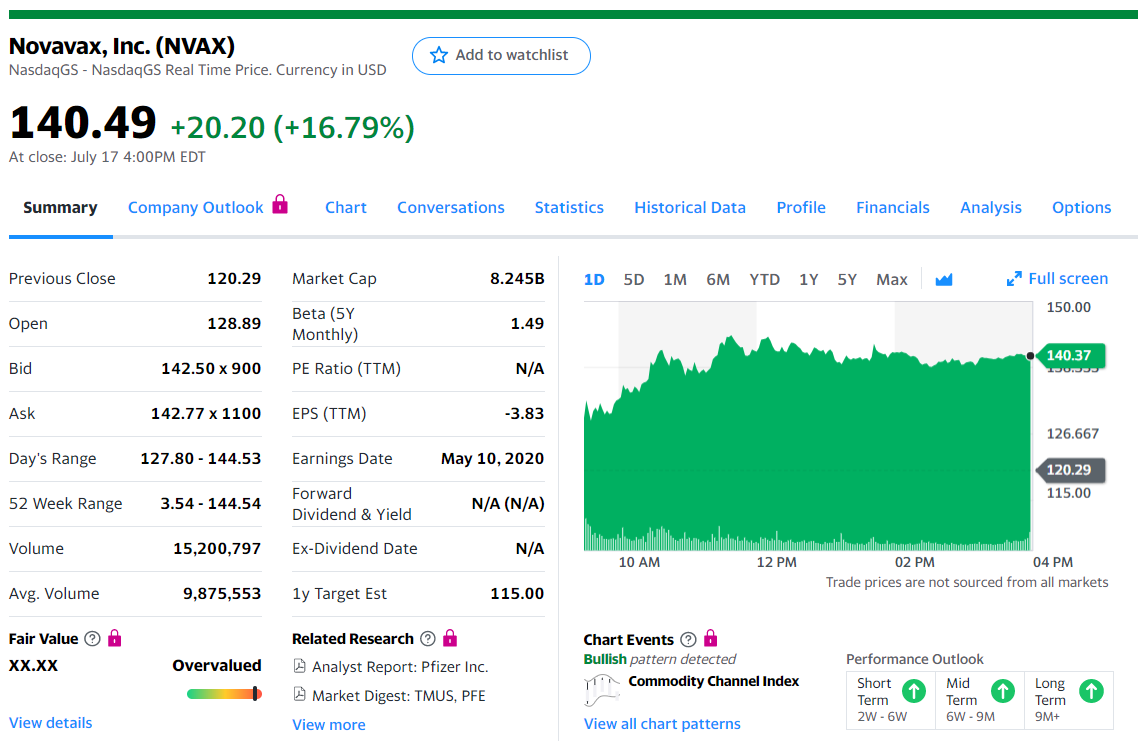Click View more under Related Research
This screenshot has width=1138, height=741.
pos(329,724)
